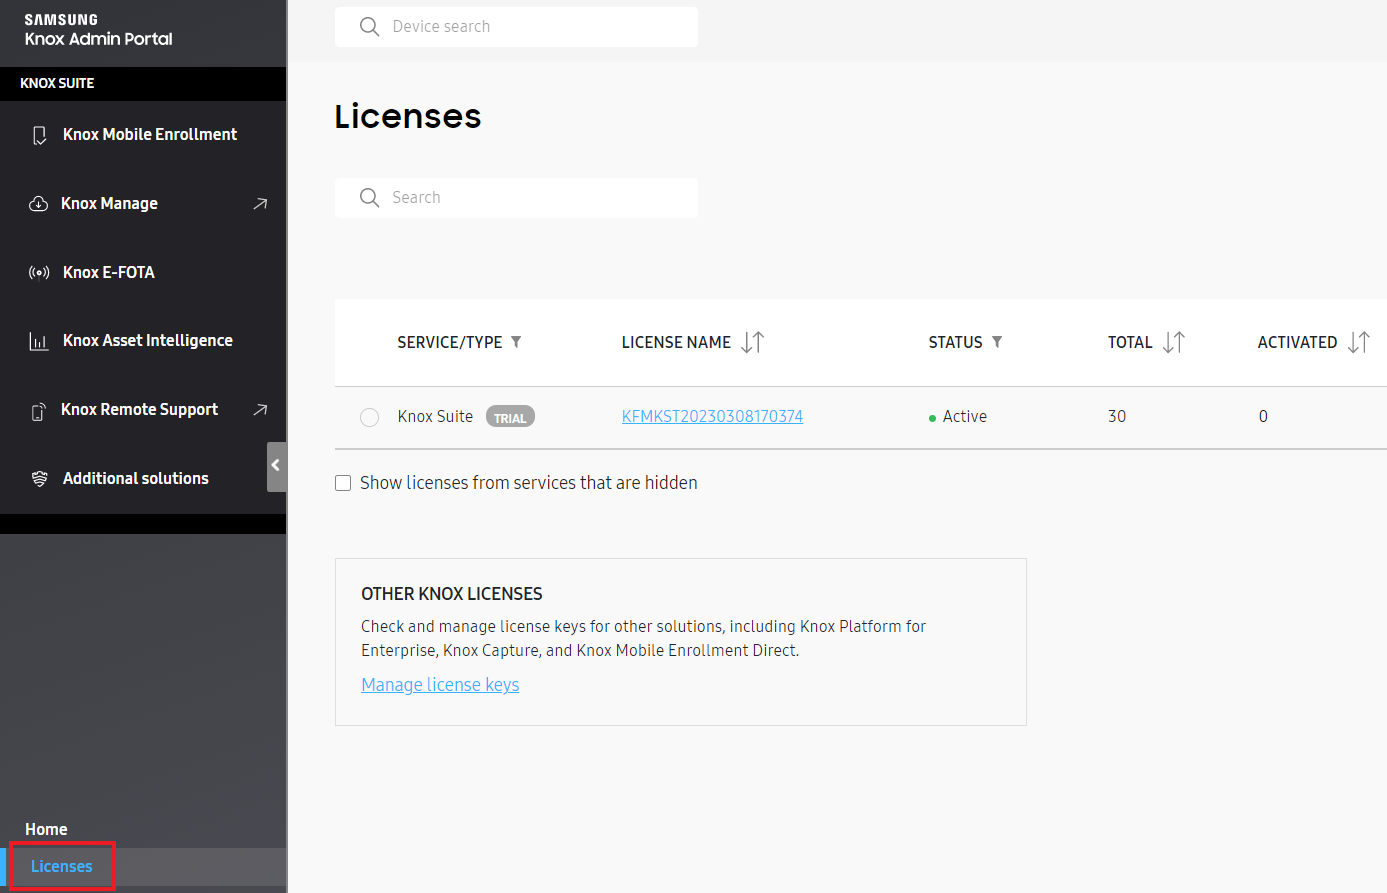Click the licenses Search field
This screenshot has width=1387, height=893.
(516, 198)
